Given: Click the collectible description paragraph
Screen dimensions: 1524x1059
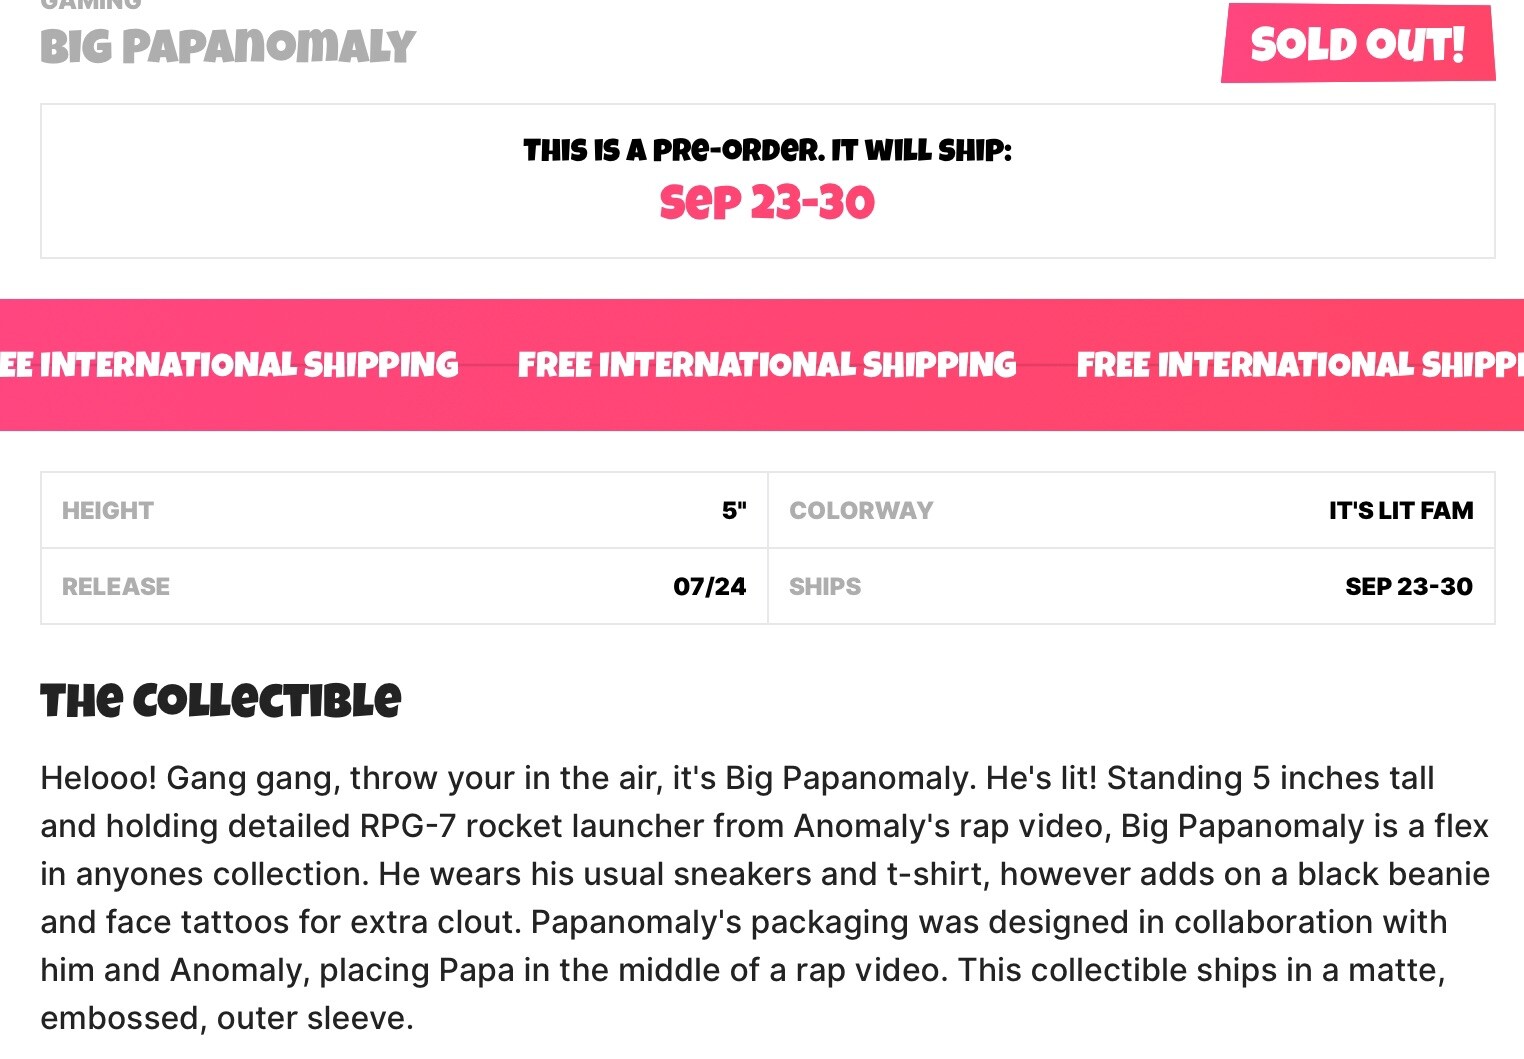Looking at the screenshot, I should tap(765, 897).
